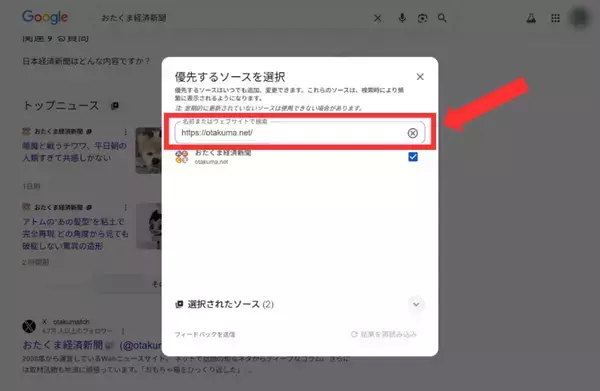Click 結果を再読み込み reload button
Screen dimensions: 600x391
click(x=383, y=334)
